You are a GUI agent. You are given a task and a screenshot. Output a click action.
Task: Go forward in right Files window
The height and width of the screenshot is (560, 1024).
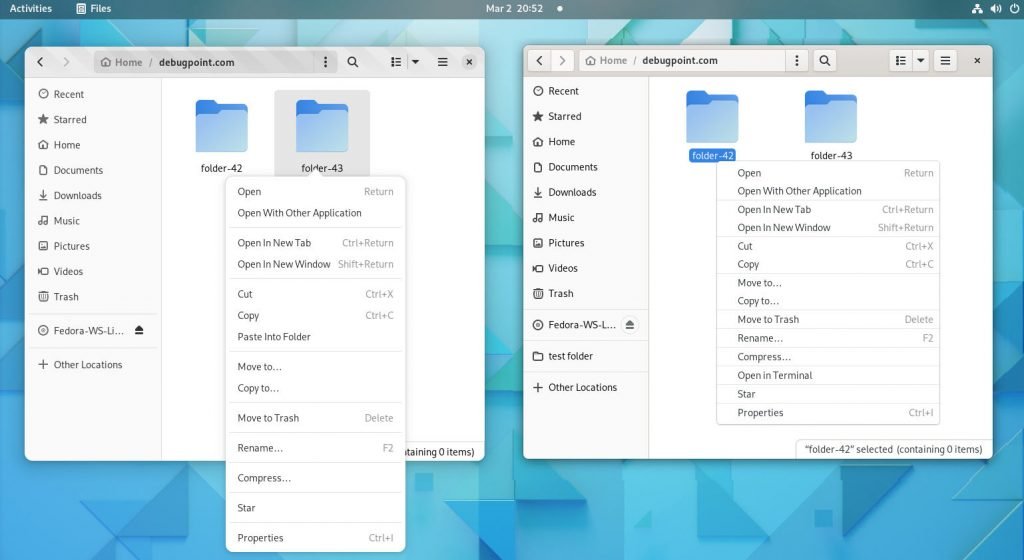(x=562, y=61)
